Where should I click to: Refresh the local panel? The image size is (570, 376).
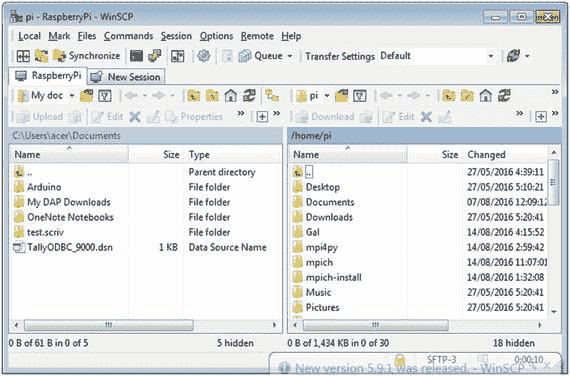249,96
